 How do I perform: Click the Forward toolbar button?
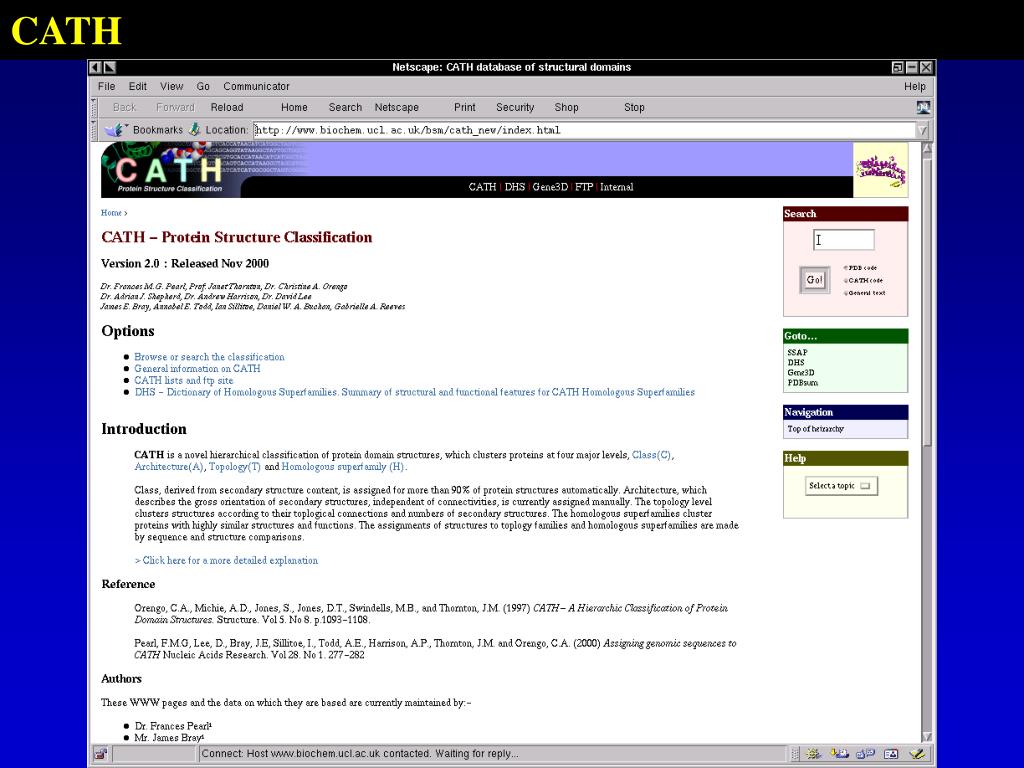coord(175,107)
